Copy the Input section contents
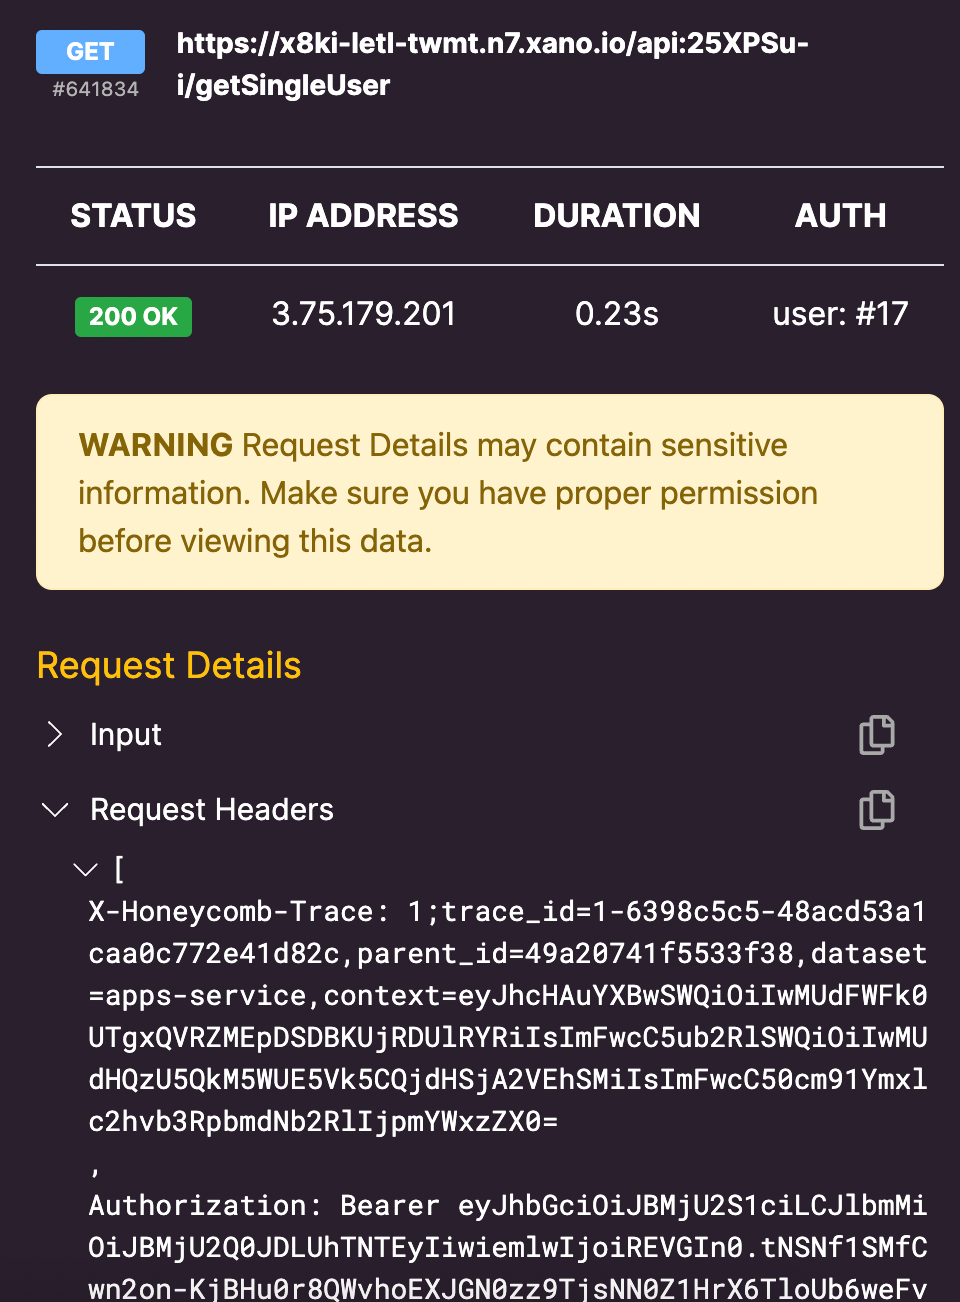 (x=877, y=735)
